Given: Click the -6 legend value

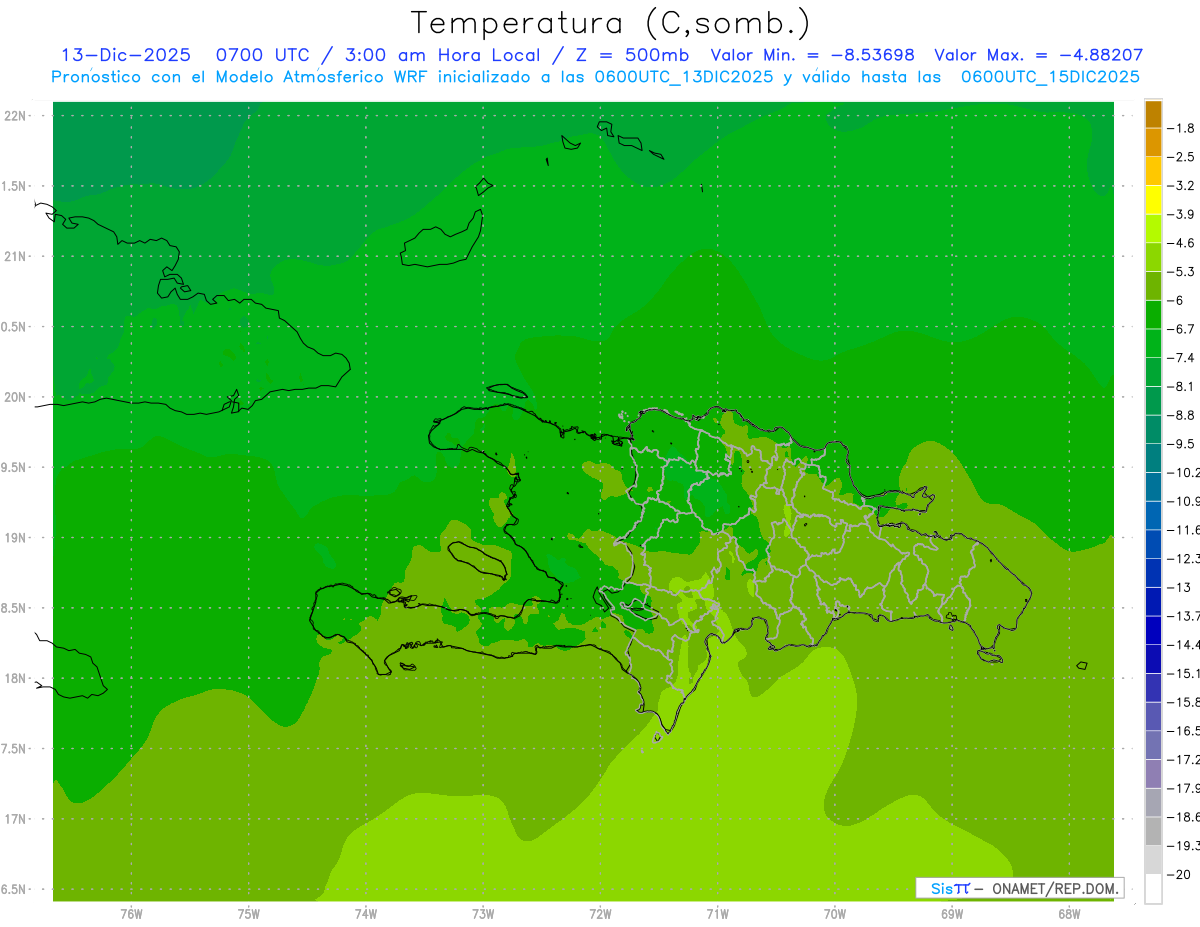Looking at the screenshot, I should point(1176,300).
